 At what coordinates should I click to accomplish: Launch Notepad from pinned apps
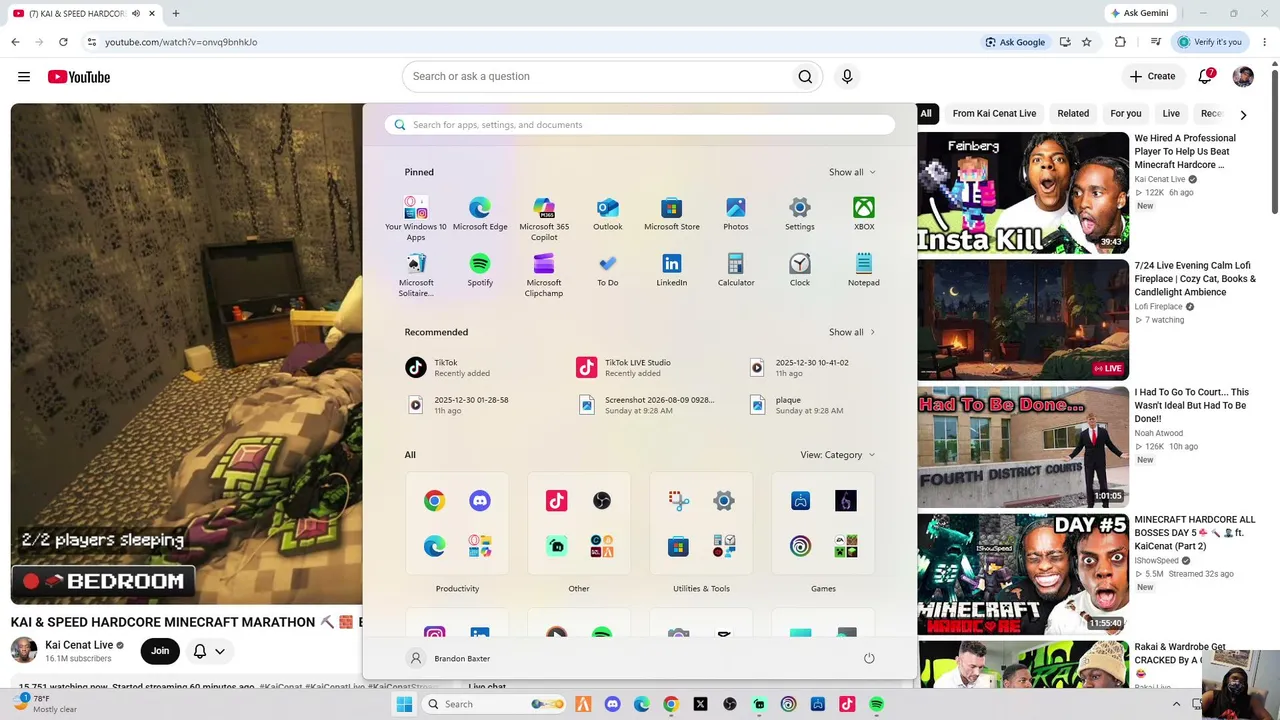point(864,270)
